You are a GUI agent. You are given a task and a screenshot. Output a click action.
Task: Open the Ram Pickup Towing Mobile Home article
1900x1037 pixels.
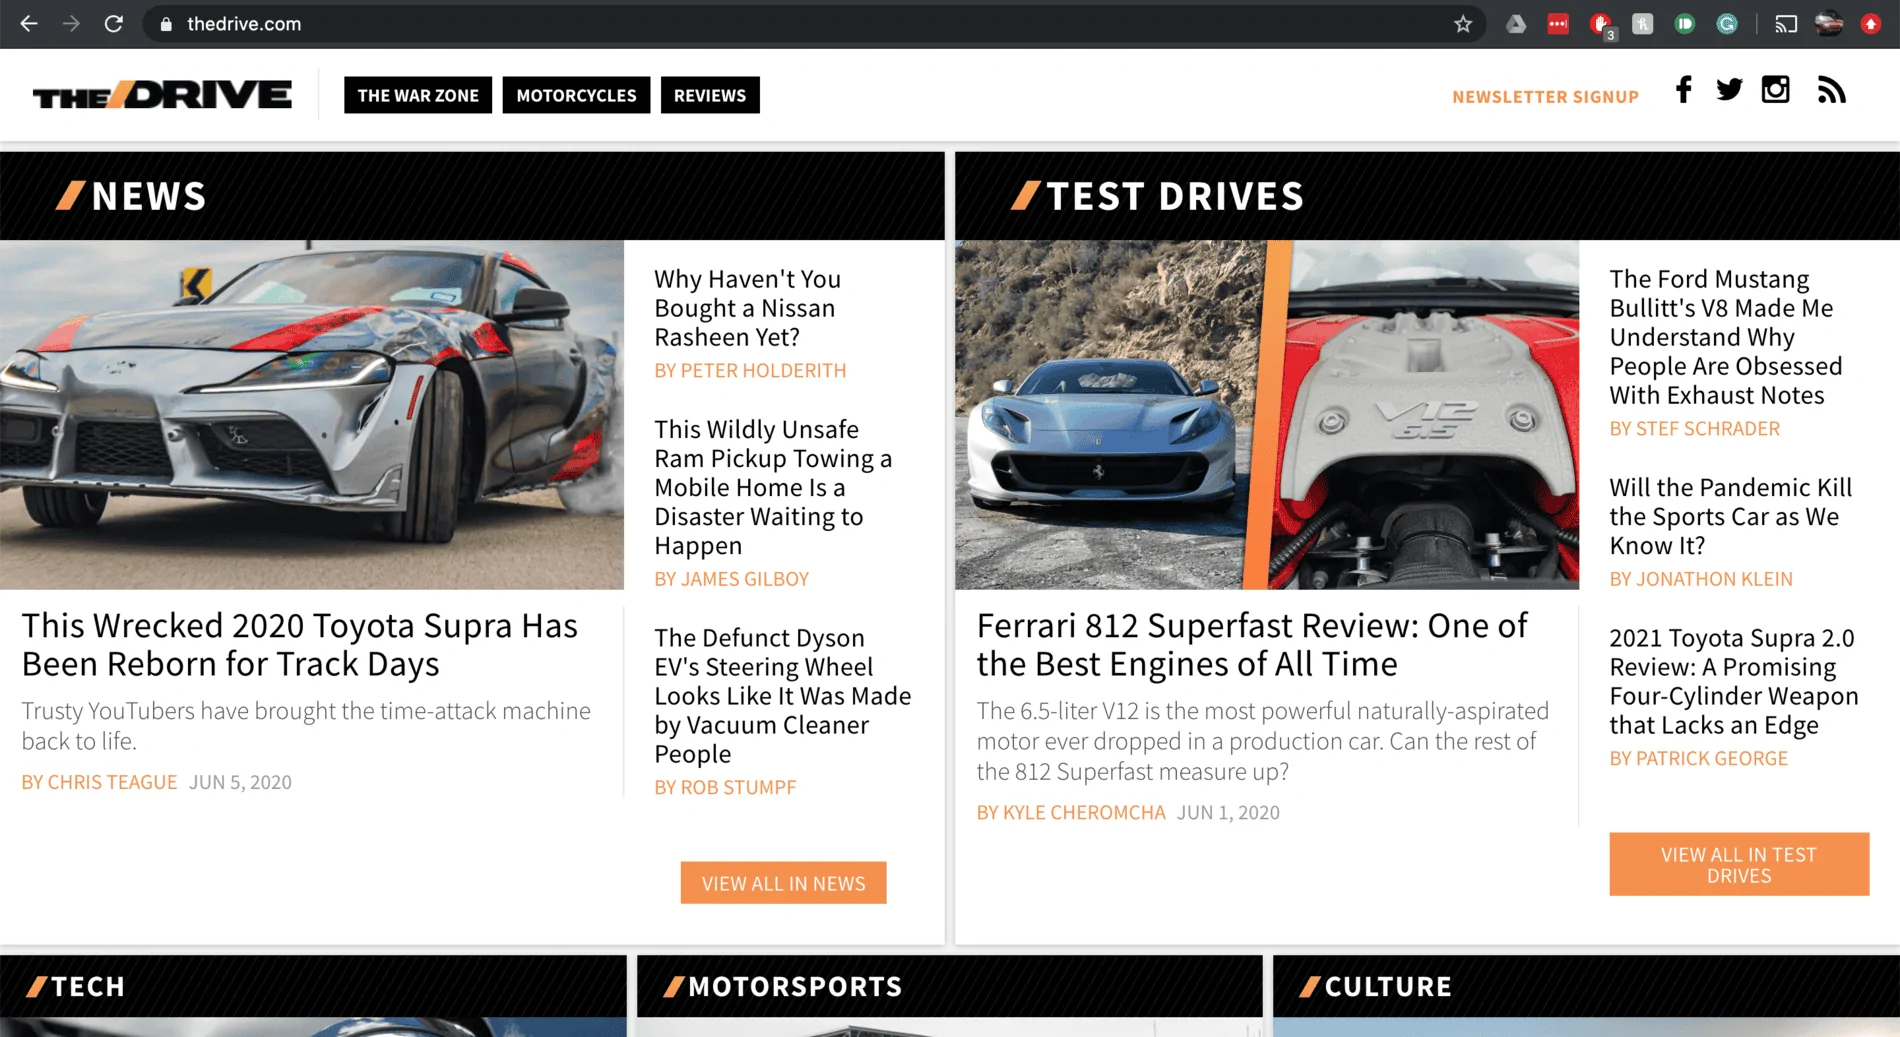coord(773,487)
